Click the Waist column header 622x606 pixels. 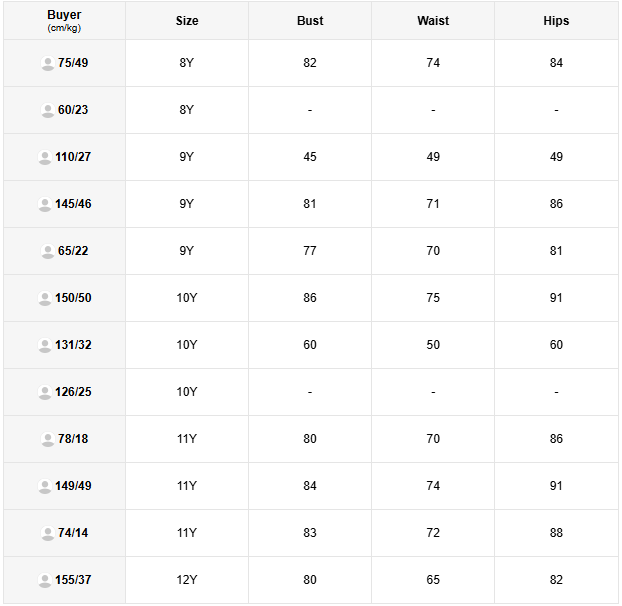(x=433, y=21)
